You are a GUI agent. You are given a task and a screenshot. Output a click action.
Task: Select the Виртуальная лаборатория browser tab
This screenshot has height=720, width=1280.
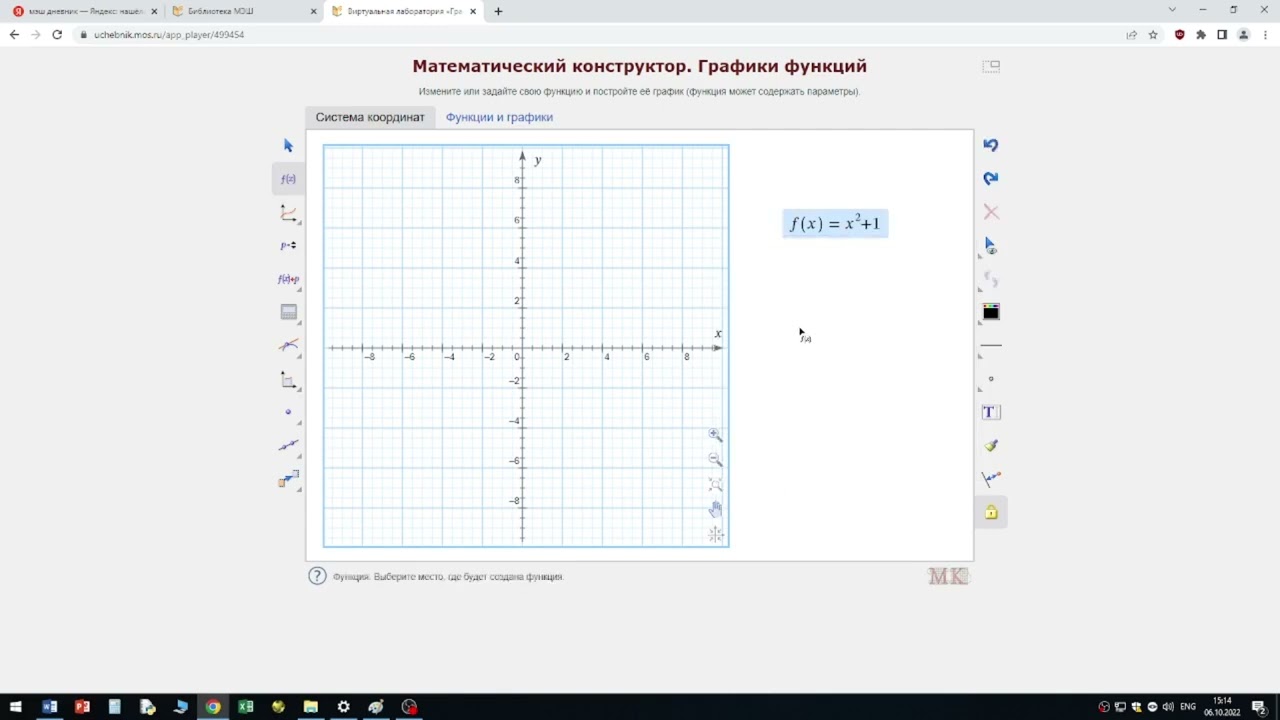point(404,11)
